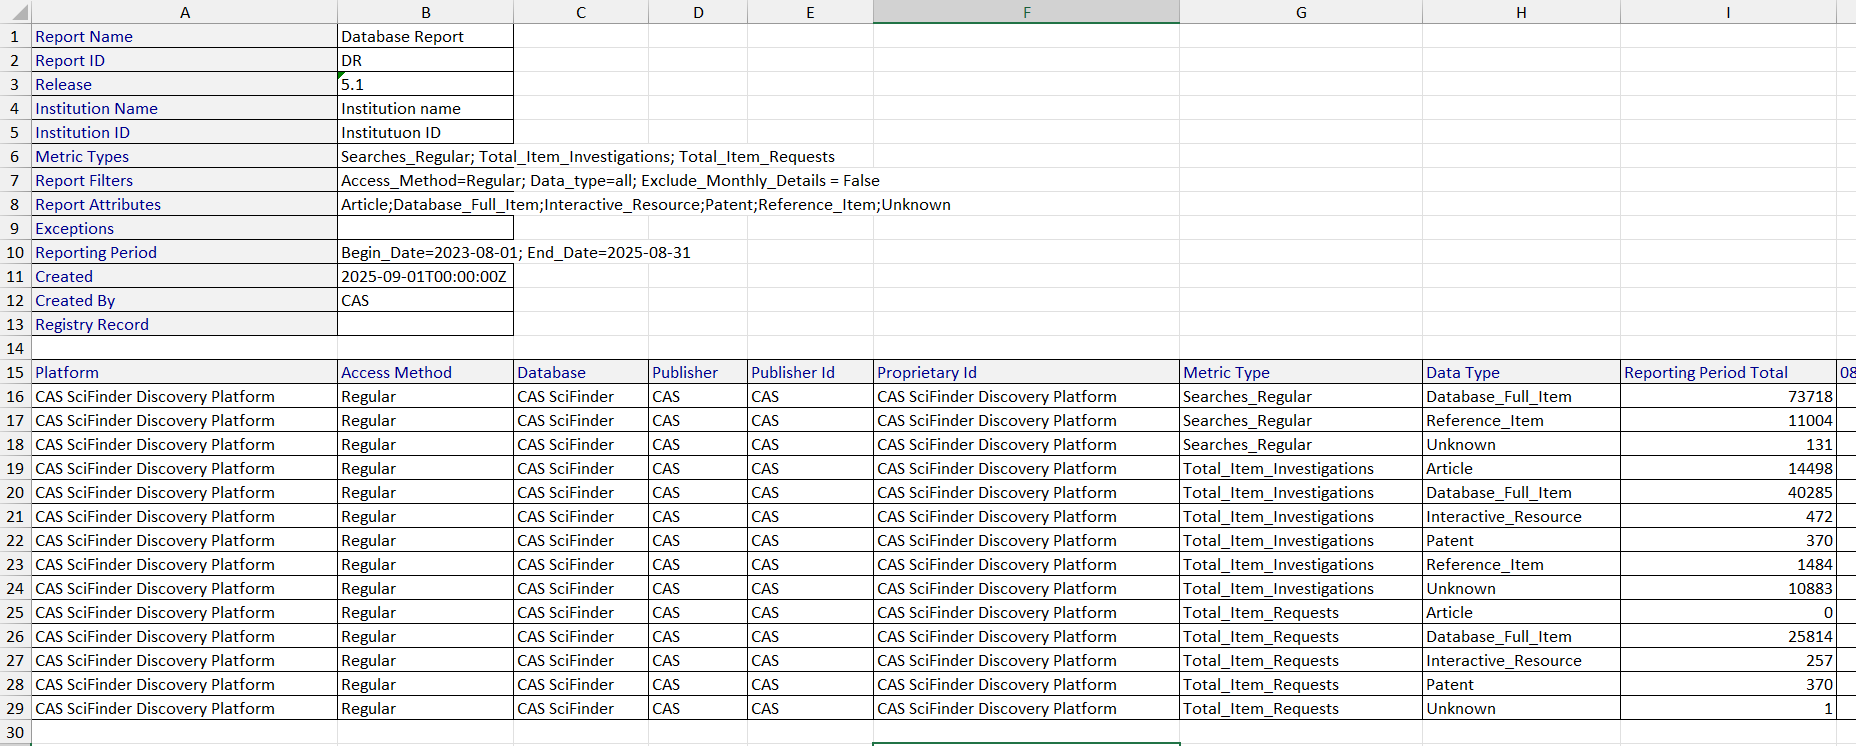Click the Release value cell 5.1

pos(425,84)
